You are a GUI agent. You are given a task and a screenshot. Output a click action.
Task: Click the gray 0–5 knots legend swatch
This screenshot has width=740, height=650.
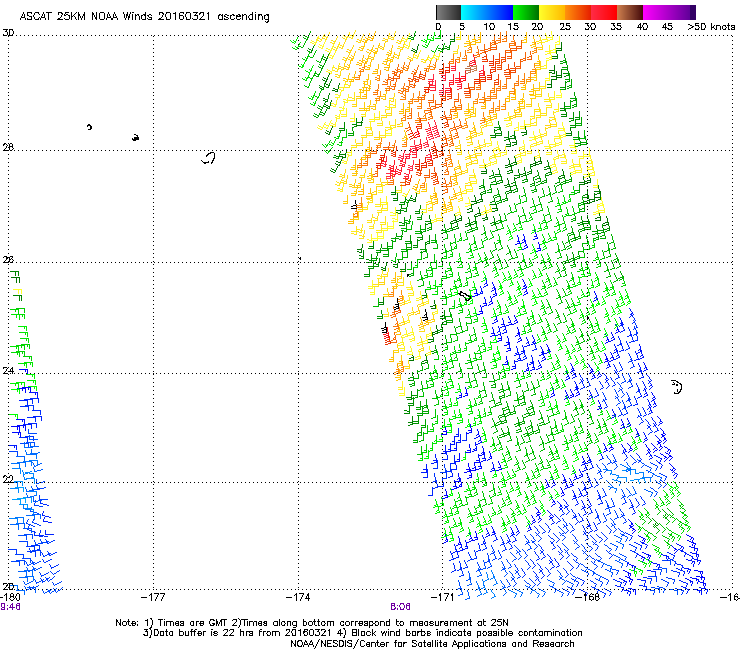coord(448,12)
